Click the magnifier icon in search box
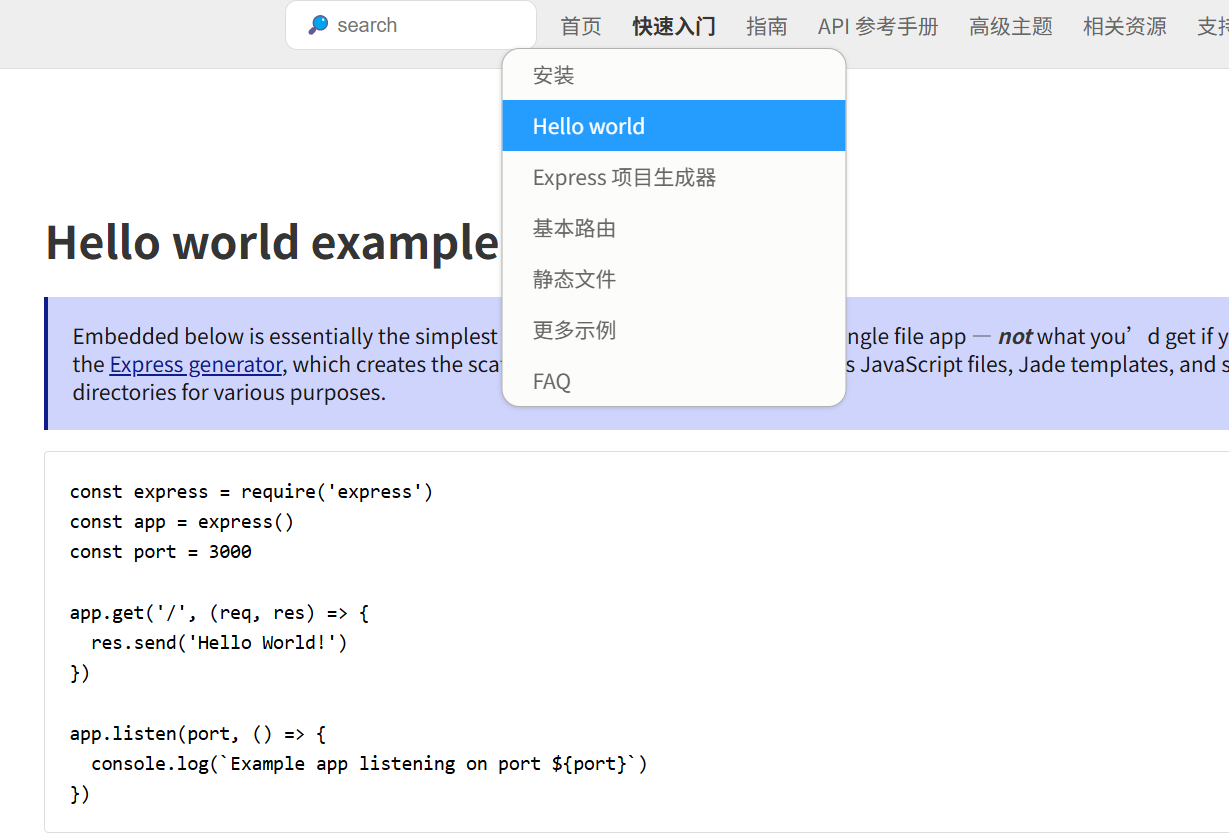Viewport: 1229px width, 840px height. [x=318, y=25]
